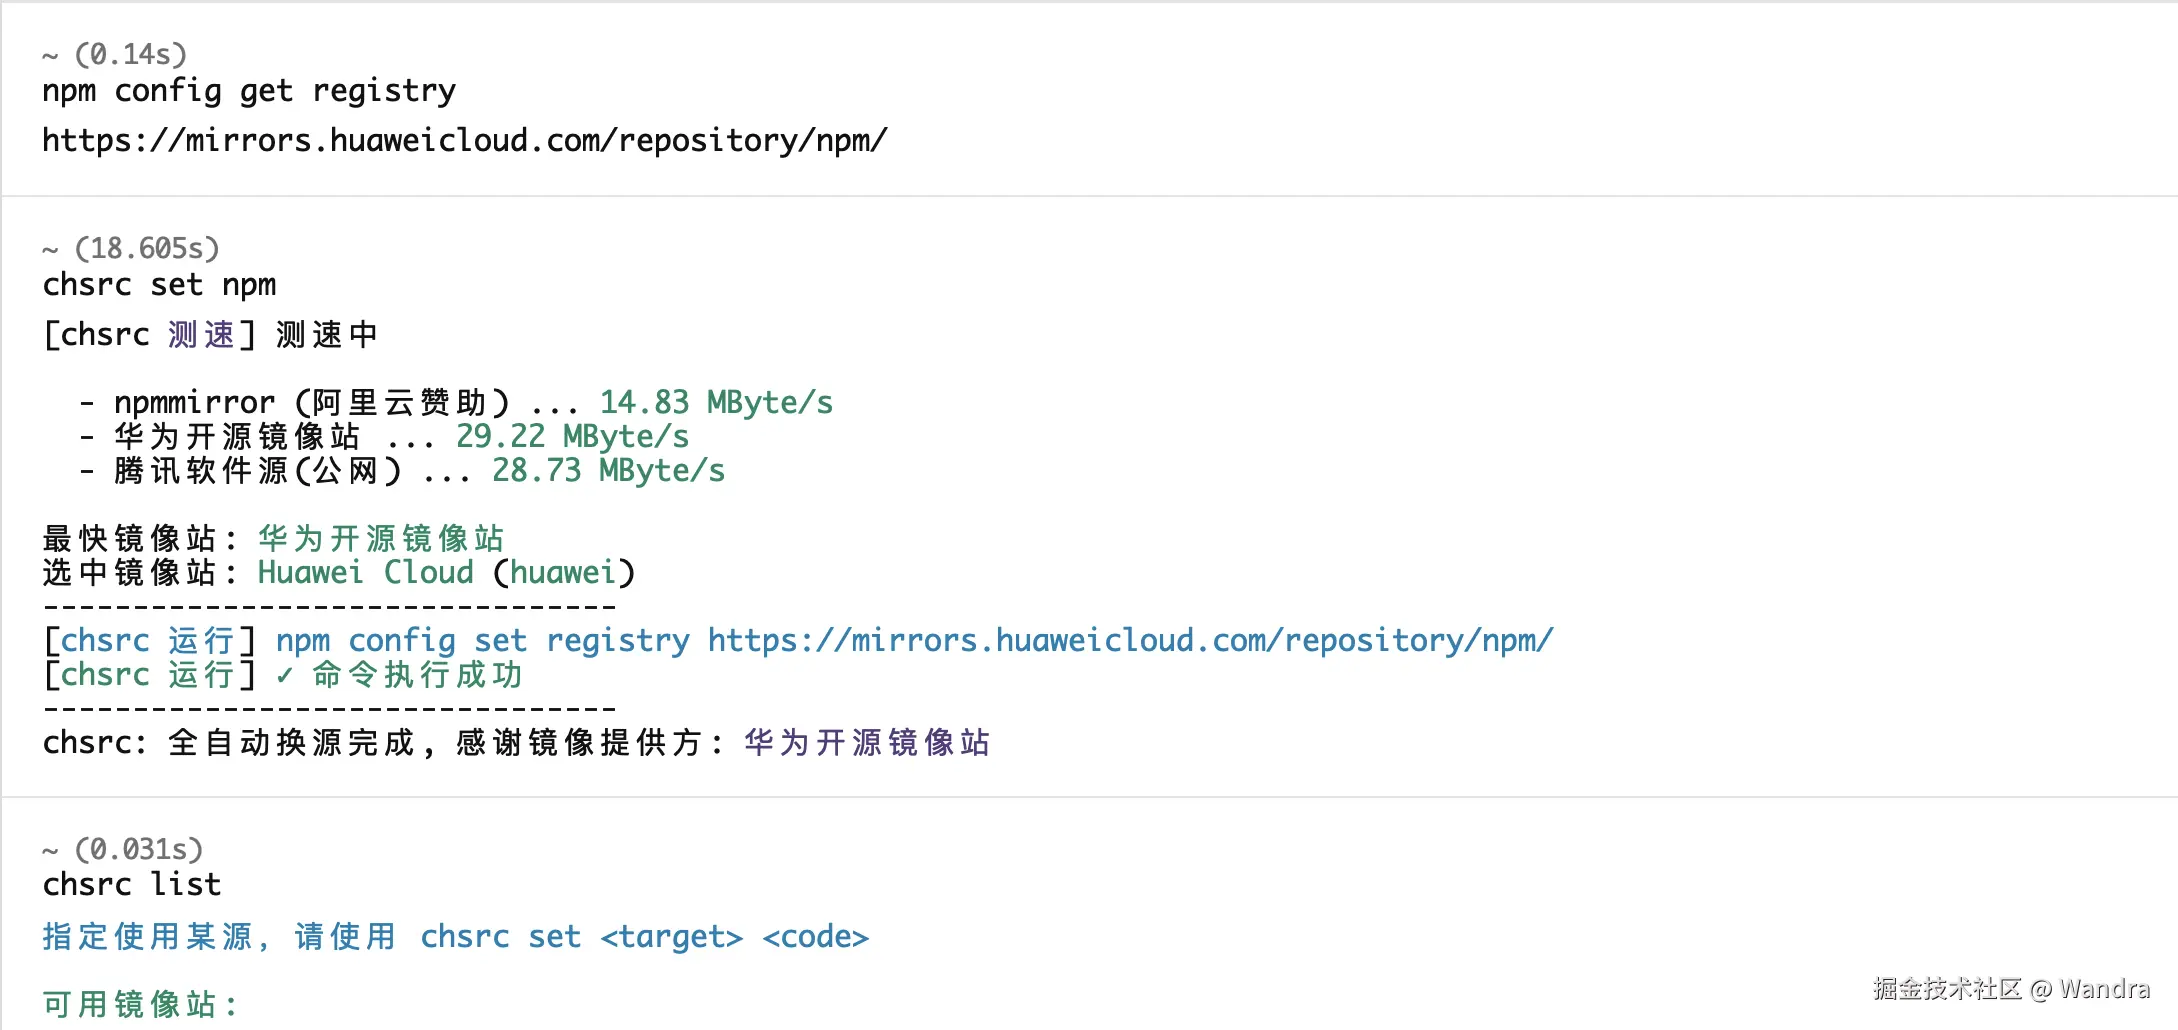Click the 18.605s execution time label
Viewport: 2178px width, 1030px height.
pos(147,248)
